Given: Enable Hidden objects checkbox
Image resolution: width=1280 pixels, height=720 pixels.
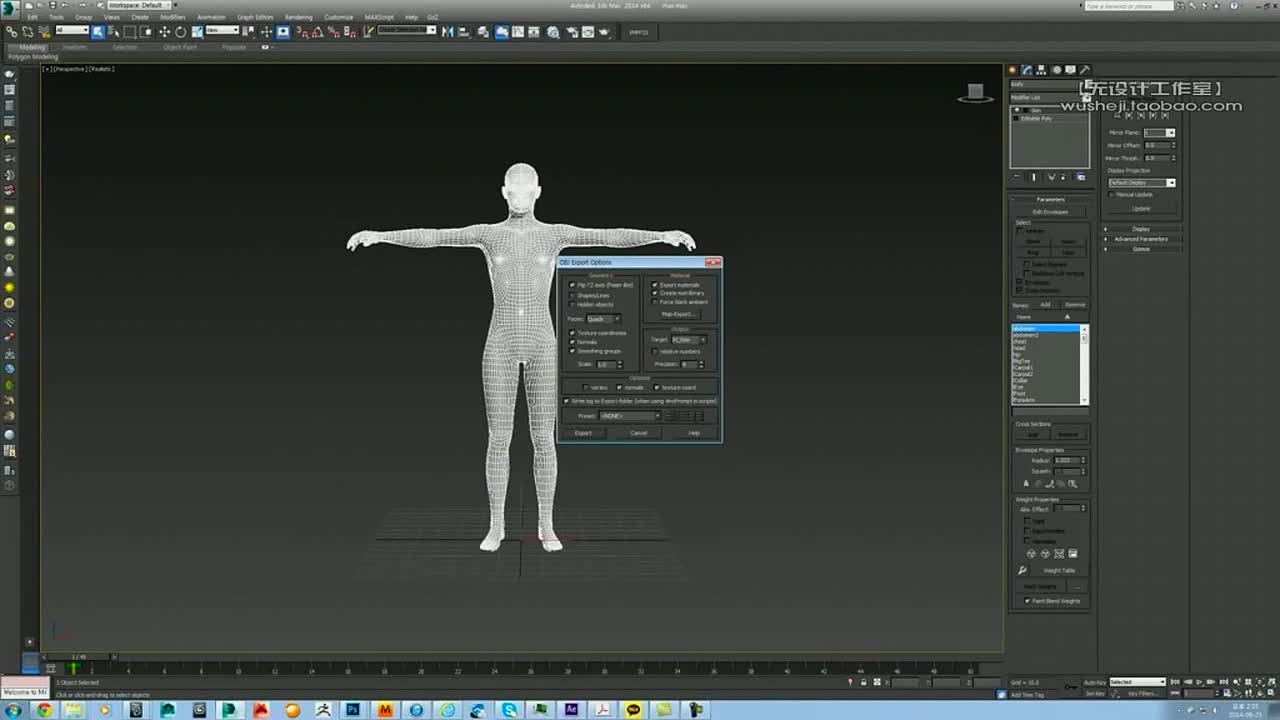Looking at the screenshot, I should click(573, 304).
